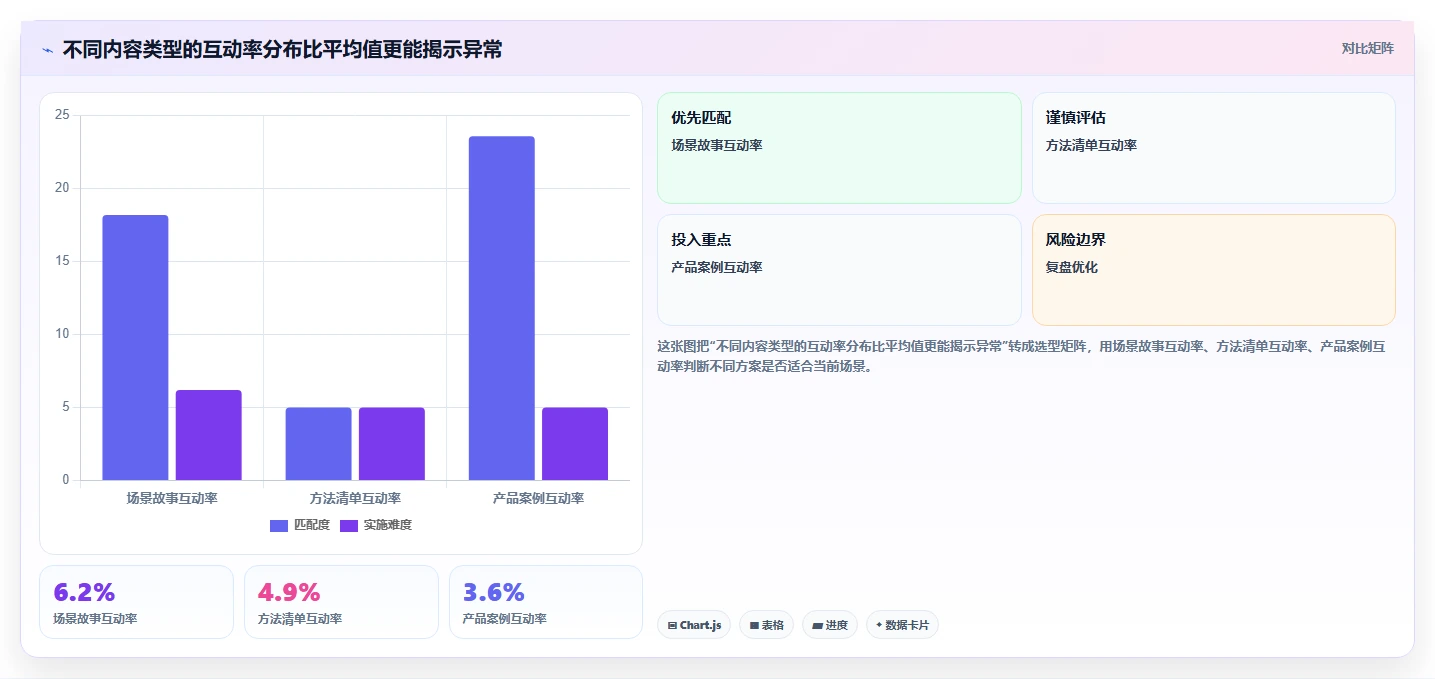Viewport: 1435px width, 679px height.
Task: Click the description paragraph starting 这张图把
Action: [1021, 356]
